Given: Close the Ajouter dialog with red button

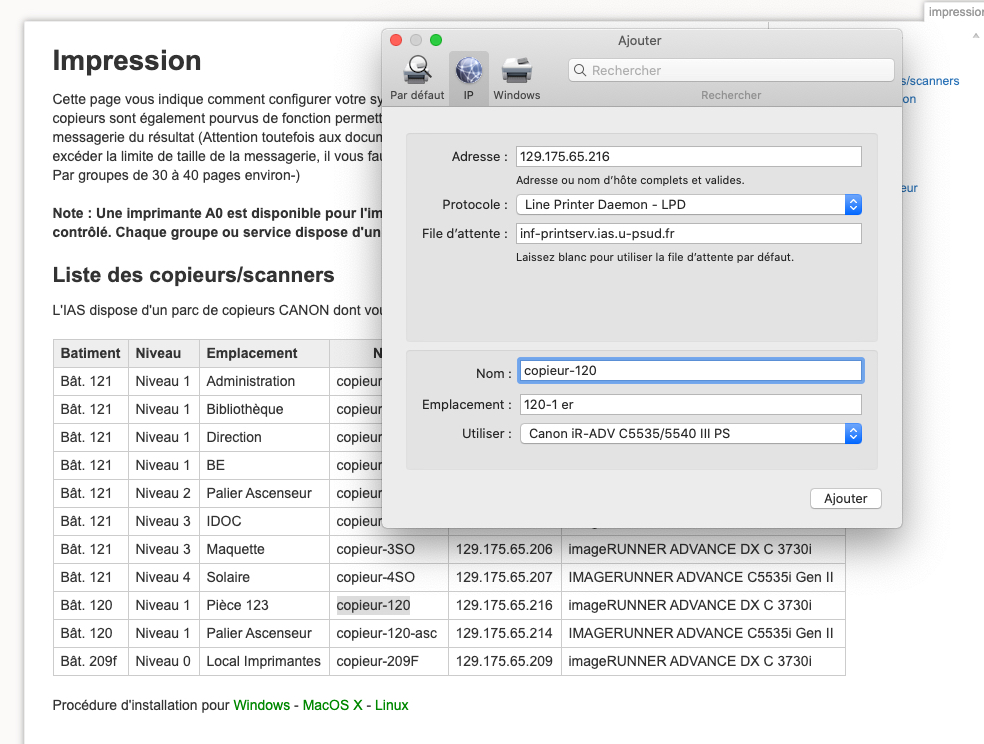Looking at the screenshot, I should point(396,40).
